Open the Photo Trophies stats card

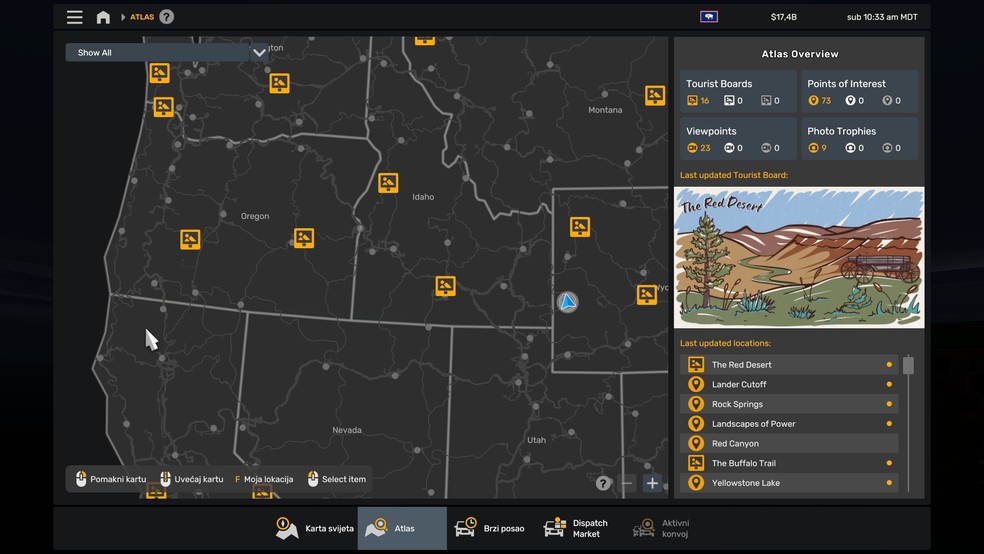[x=859, y=139]
